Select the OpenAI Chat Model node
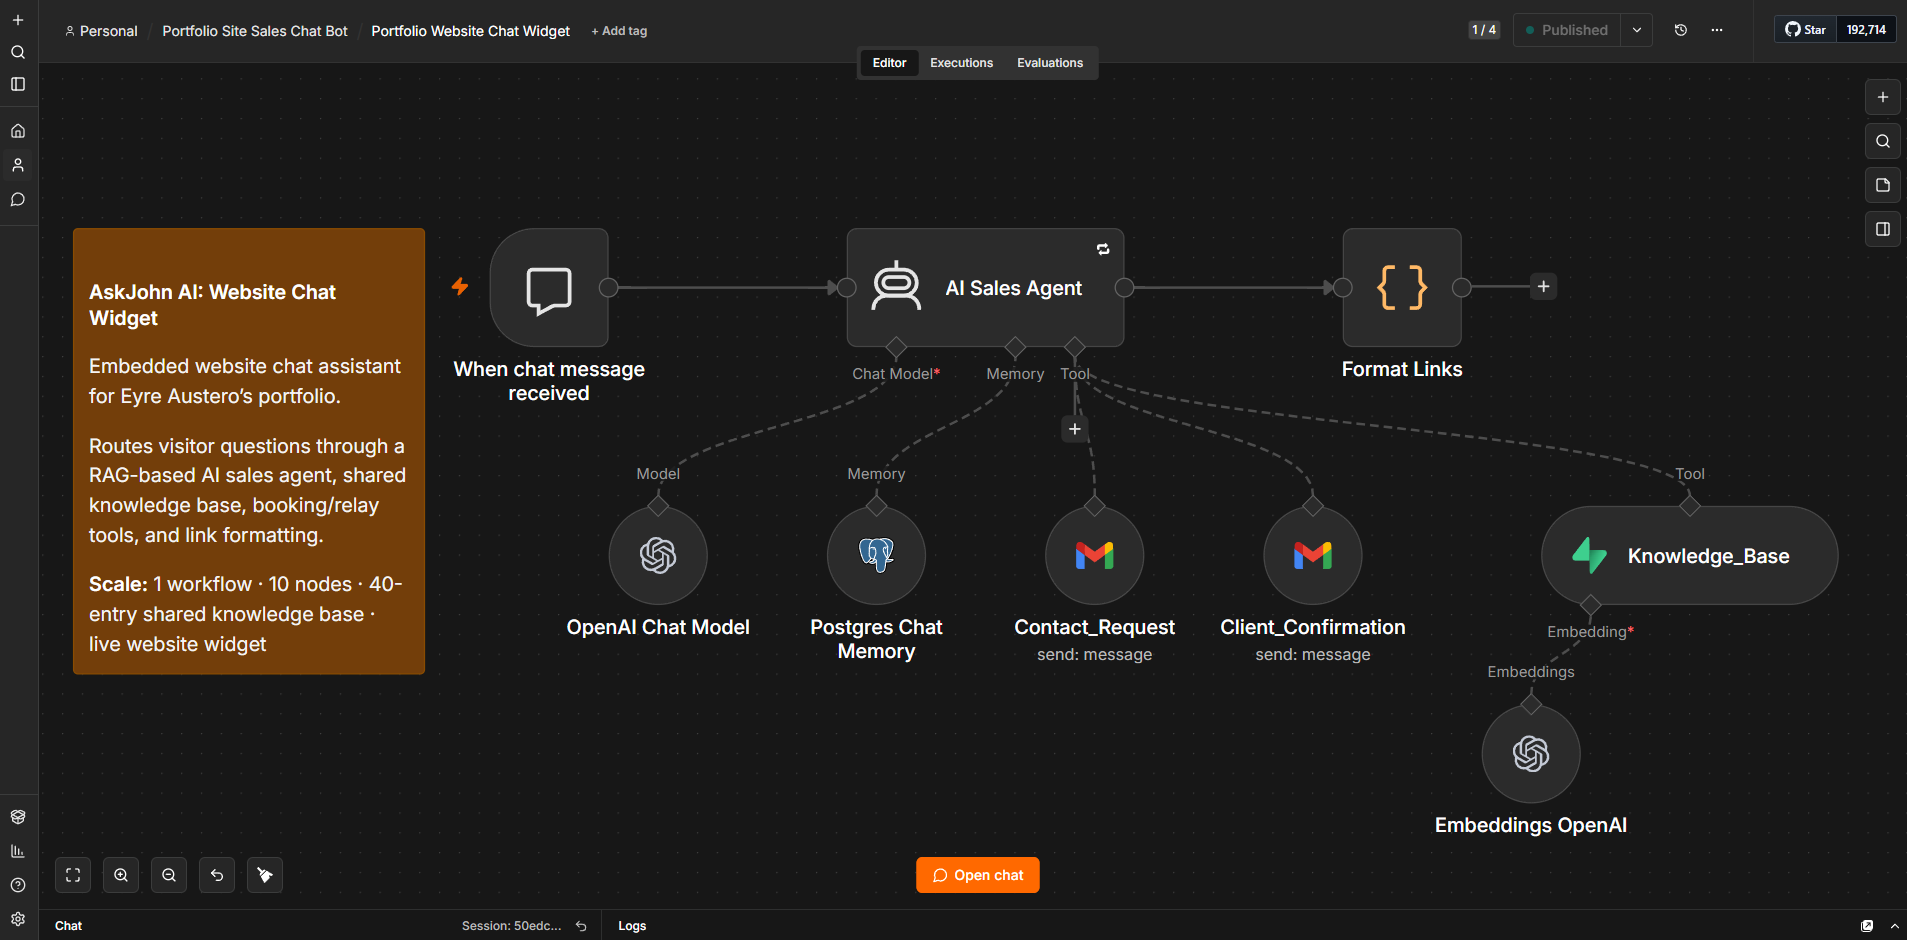The image size is (1907, 940). point(658,555)
